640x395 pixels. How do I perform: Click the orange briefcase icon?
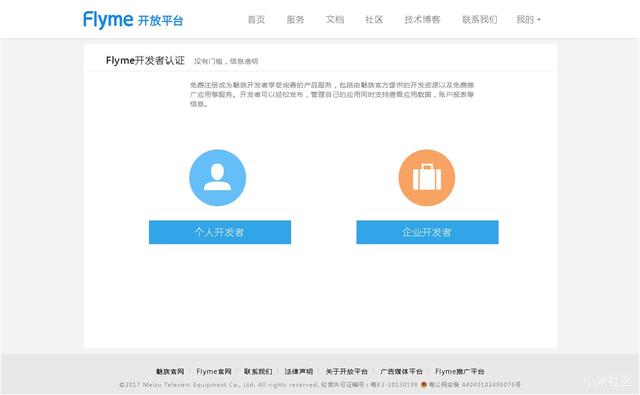click(x=427, y=178)
